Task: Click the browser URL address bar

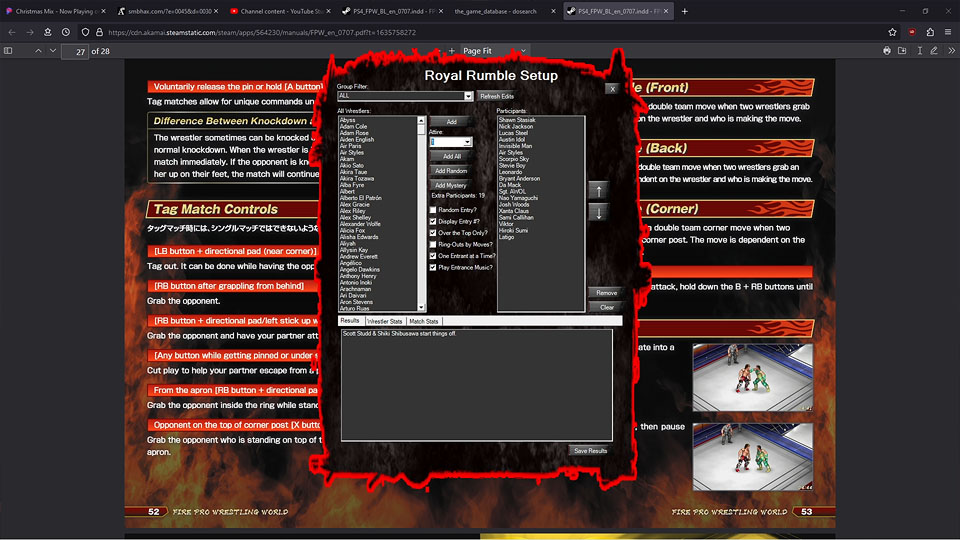Action: (x=490, y=32)
